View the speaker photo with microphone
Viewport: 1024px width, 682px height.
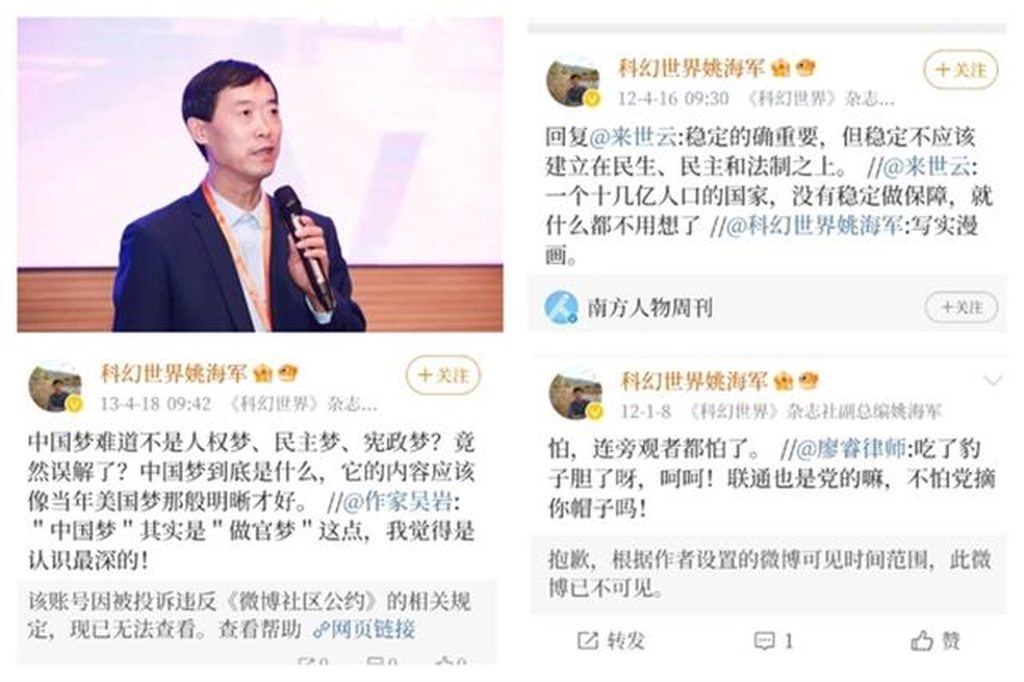(260, 174)
